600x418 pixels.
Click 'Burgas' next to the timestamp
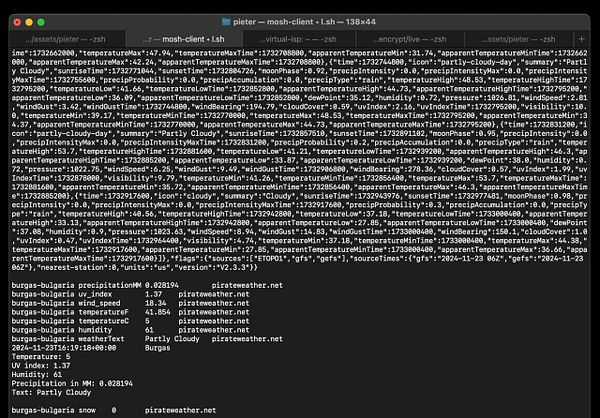(158, 348)
